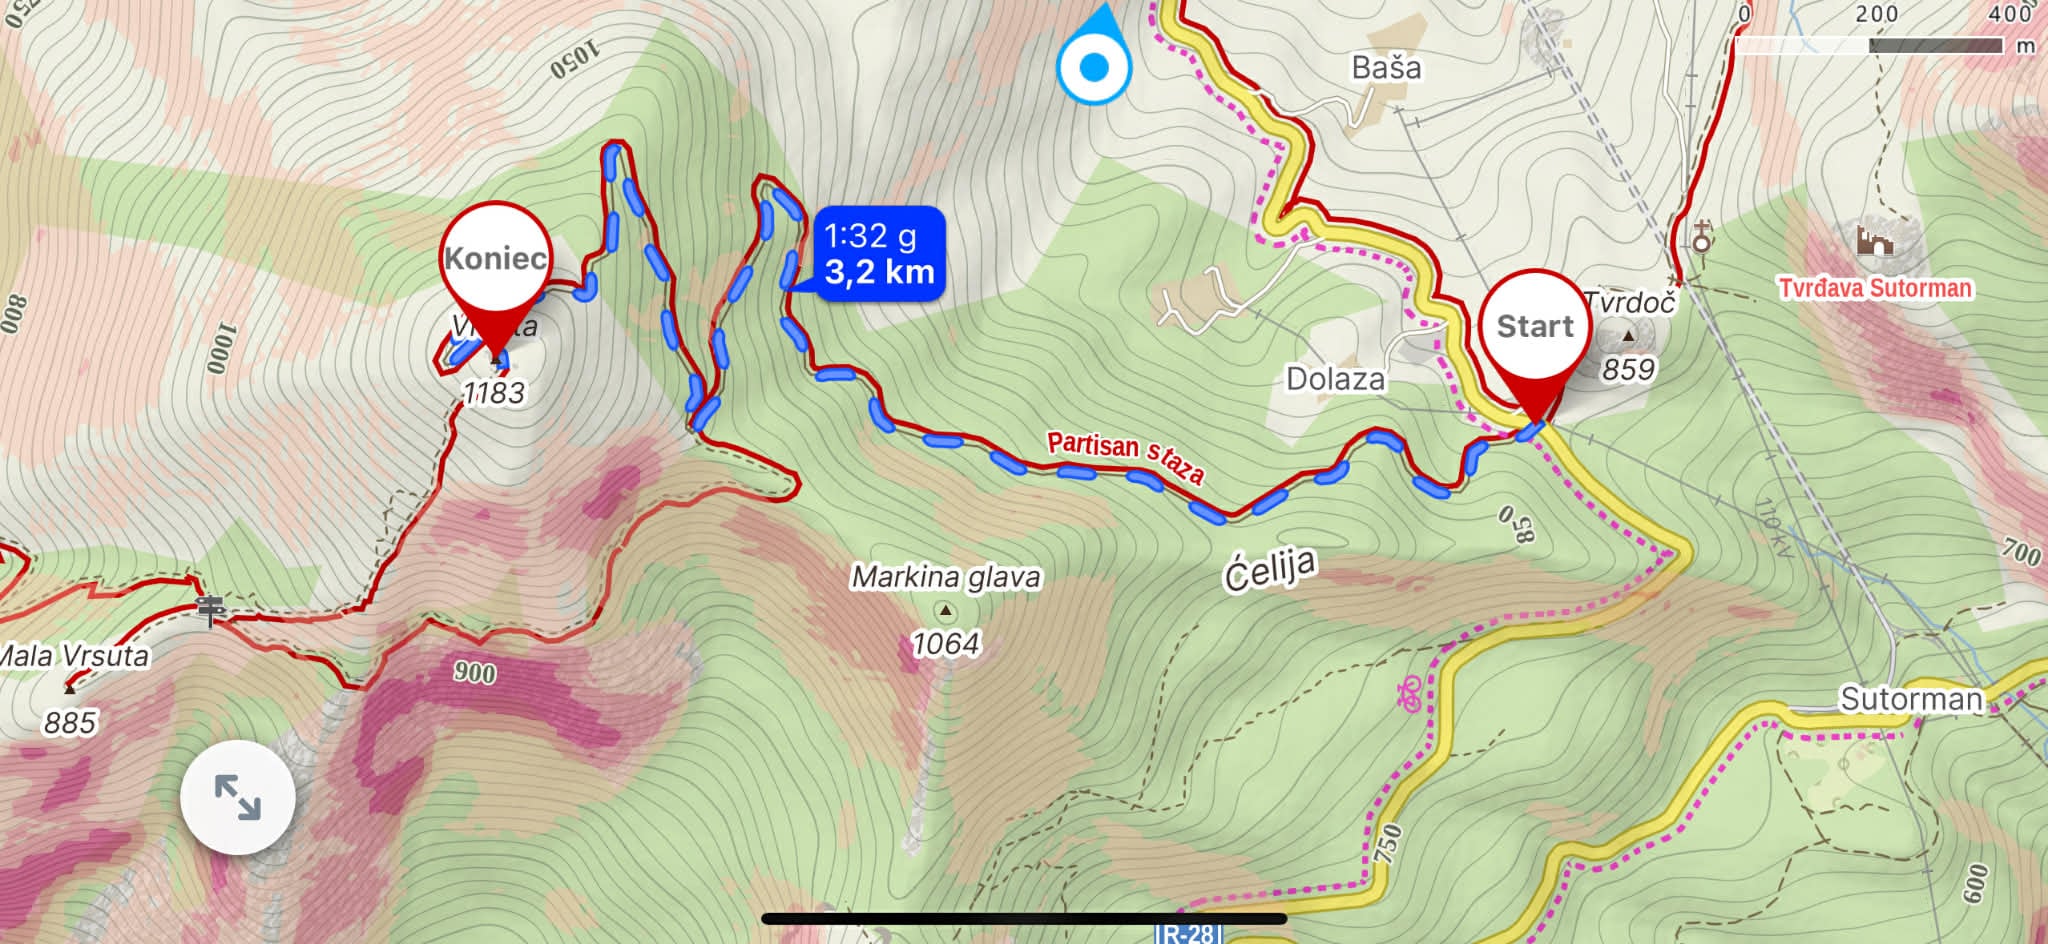Tap the Partisan staza trail label
Screen dimensions: 2048x944
click(1125, 455)
